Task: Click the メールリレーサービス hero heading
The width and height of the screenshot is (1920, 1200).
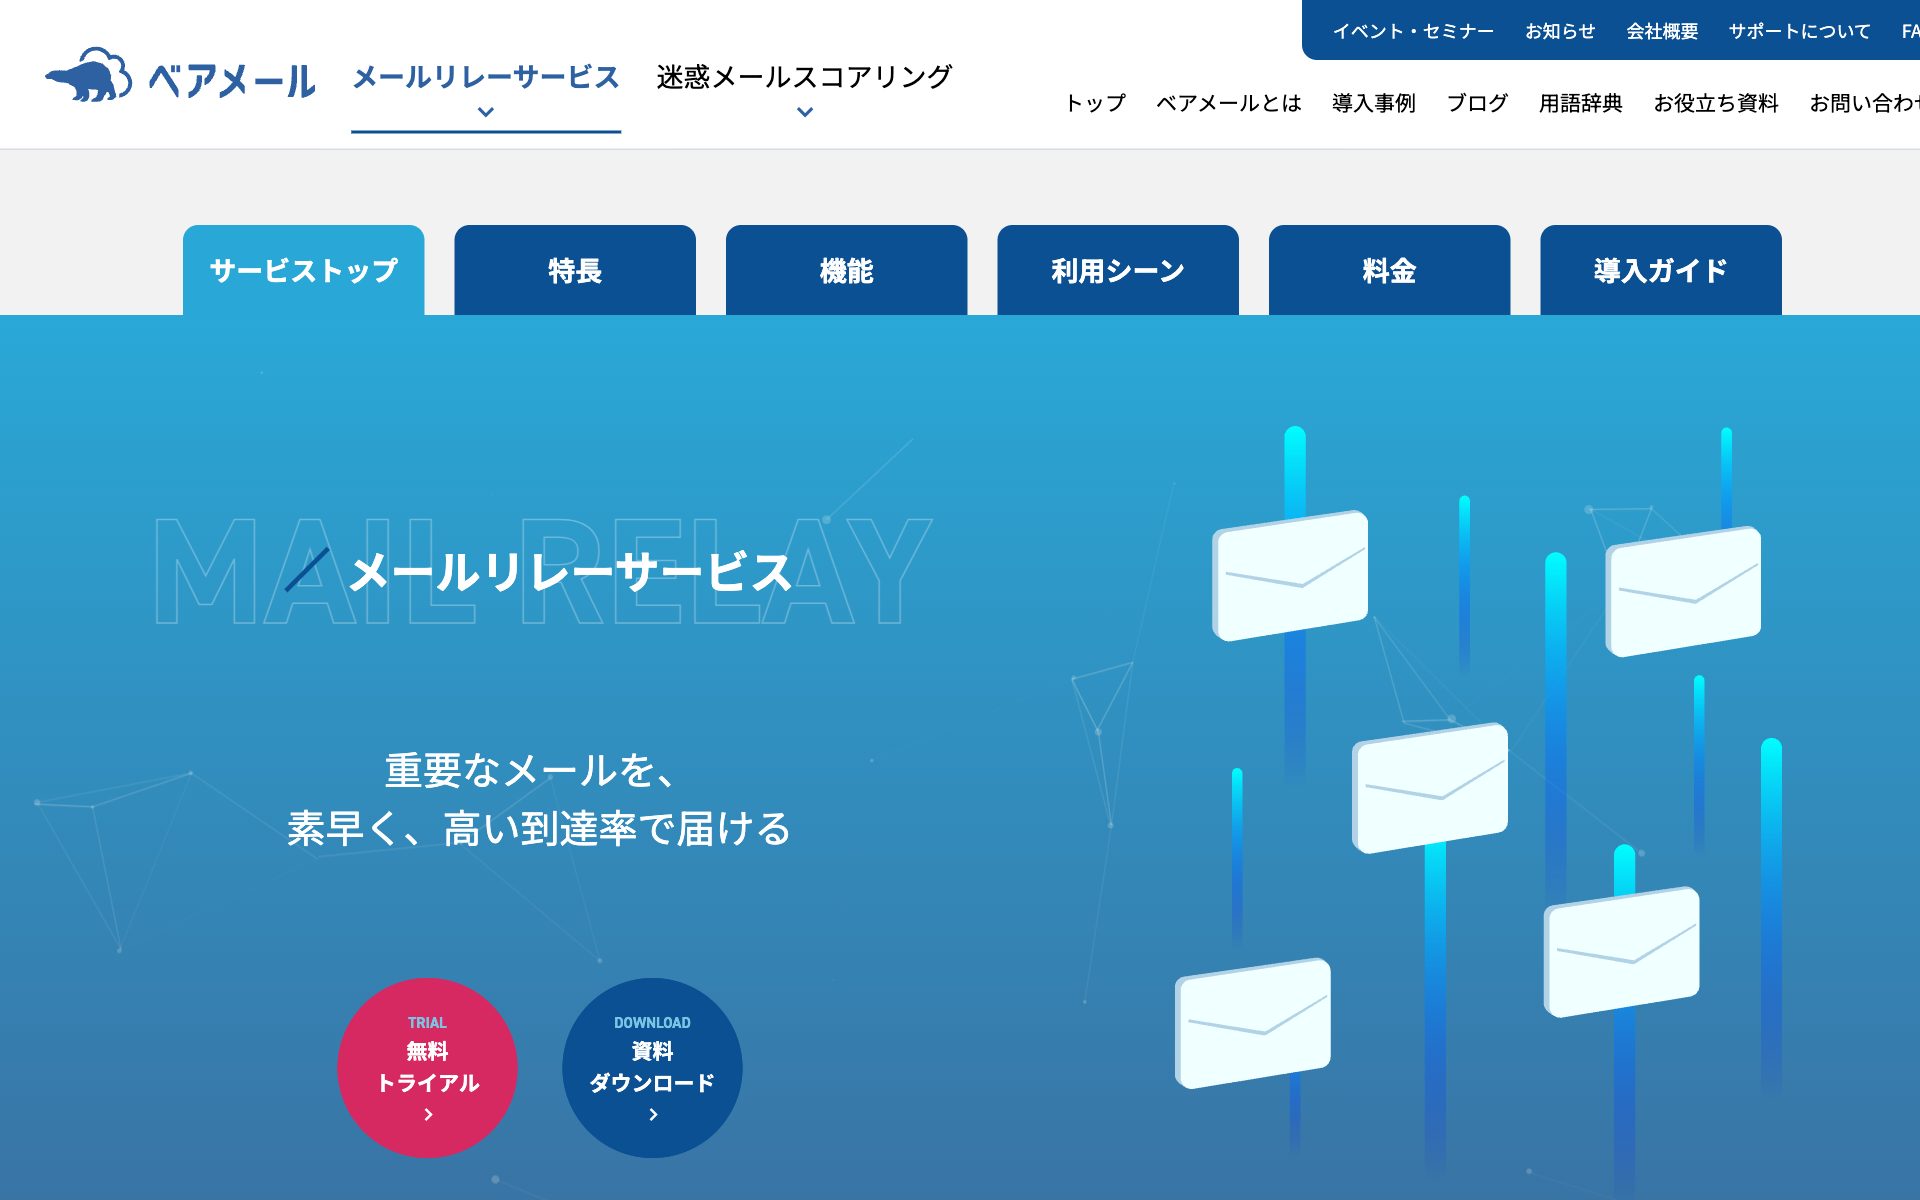Action: [571, 573]
